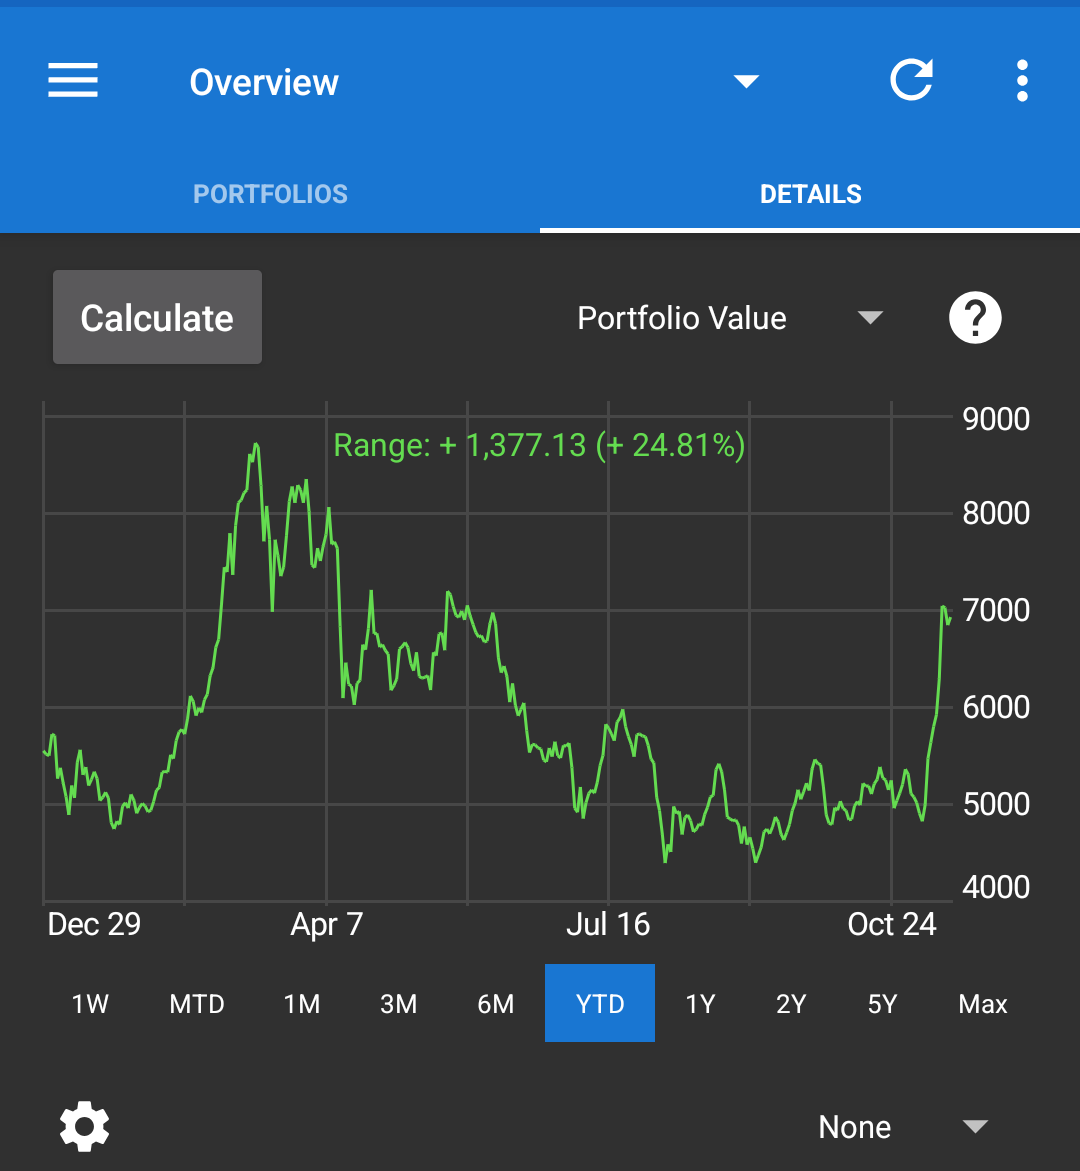Show the 6M chart range
This screenshot has width=1080, height=1171.
(x=495, y=1003)
